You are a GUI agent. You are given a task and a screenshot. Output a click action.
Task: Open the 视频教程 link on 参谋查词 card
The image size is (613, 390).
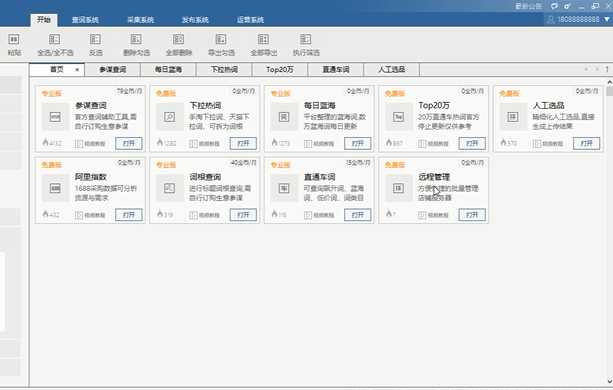[90, 144]
